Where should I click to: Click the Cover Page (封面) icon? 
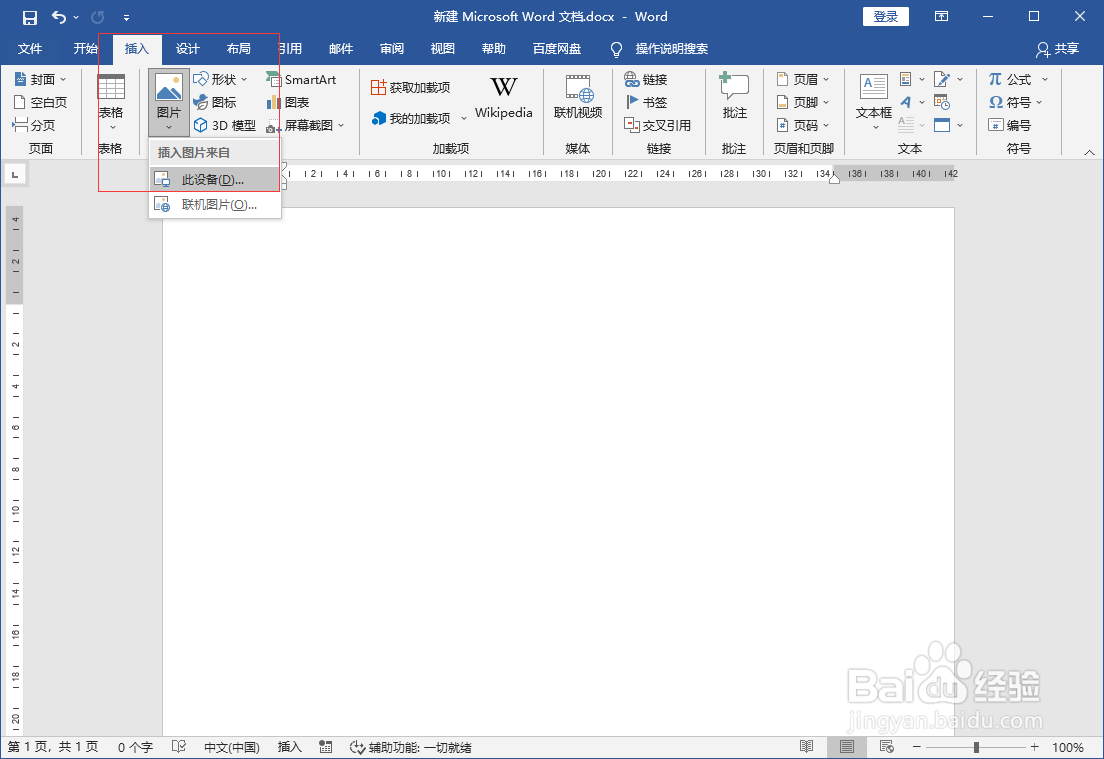20,80
